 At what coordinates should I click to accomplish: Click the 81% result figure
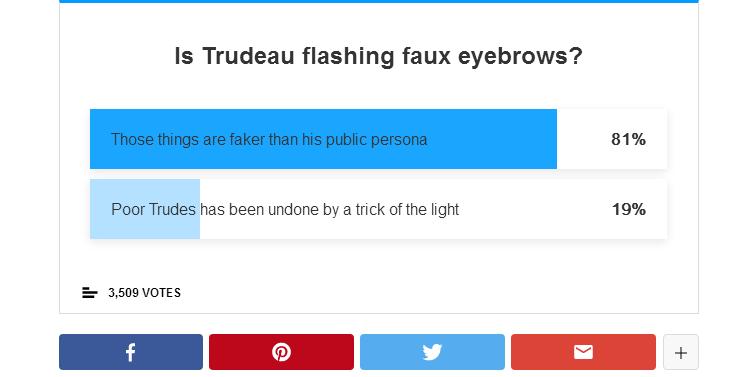click(628, 139)
